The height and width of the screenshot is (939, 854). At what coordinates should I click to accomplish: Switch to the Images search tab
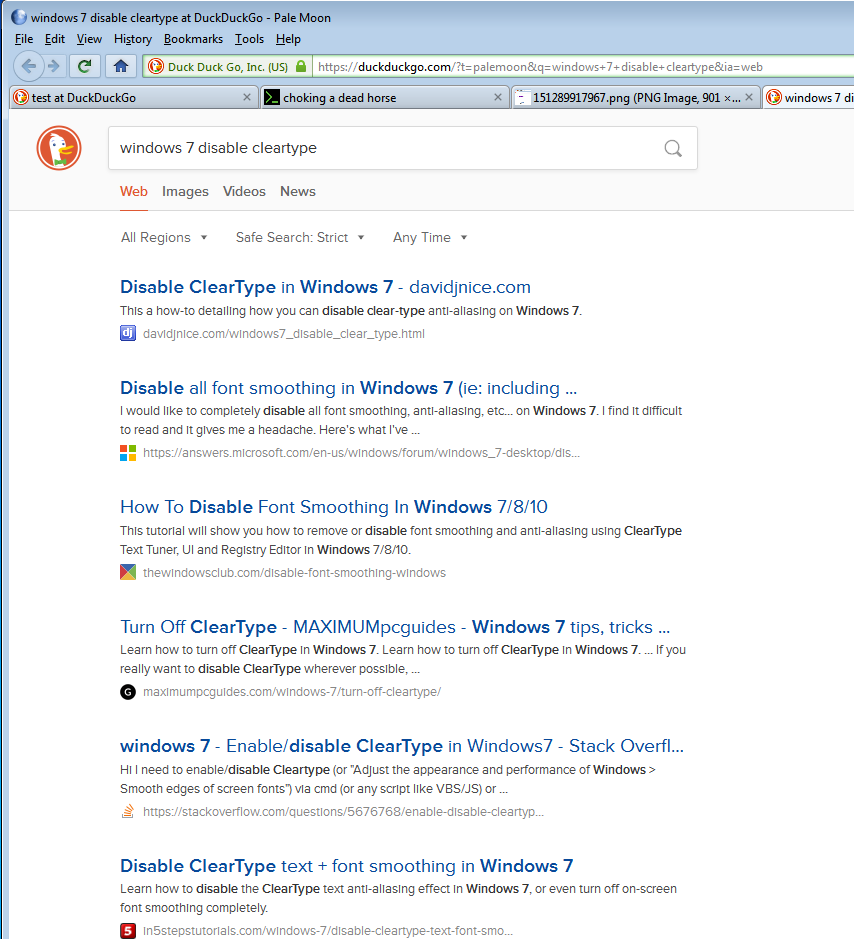(x=185, y=192)
